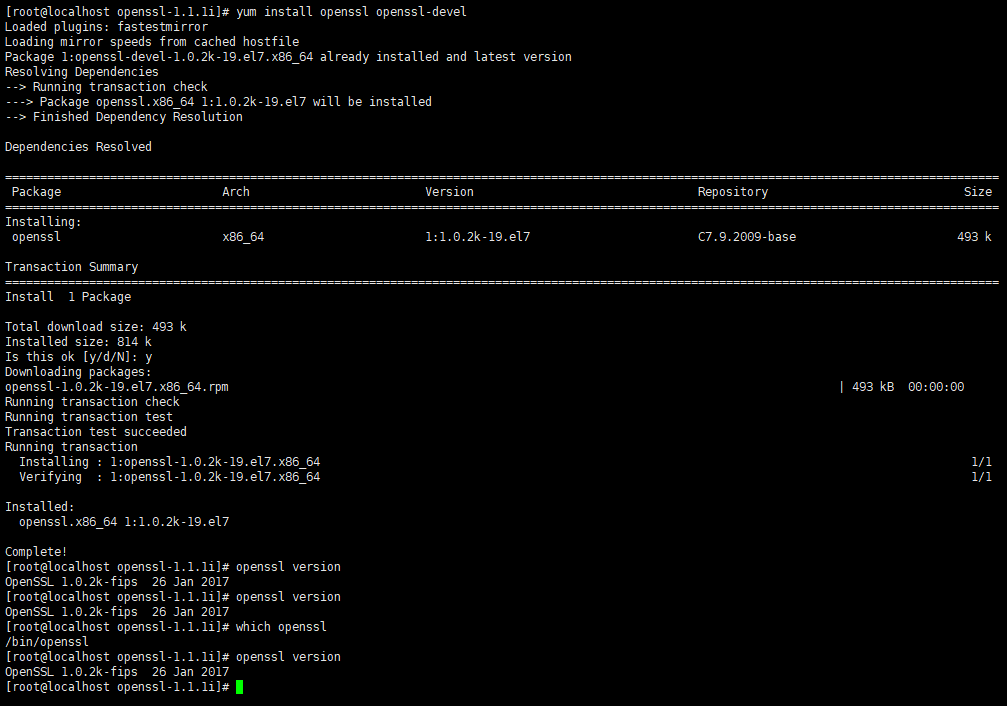Click 'Installing:' section label
The height and width of the screenshot is (706, 1007).
44,222
